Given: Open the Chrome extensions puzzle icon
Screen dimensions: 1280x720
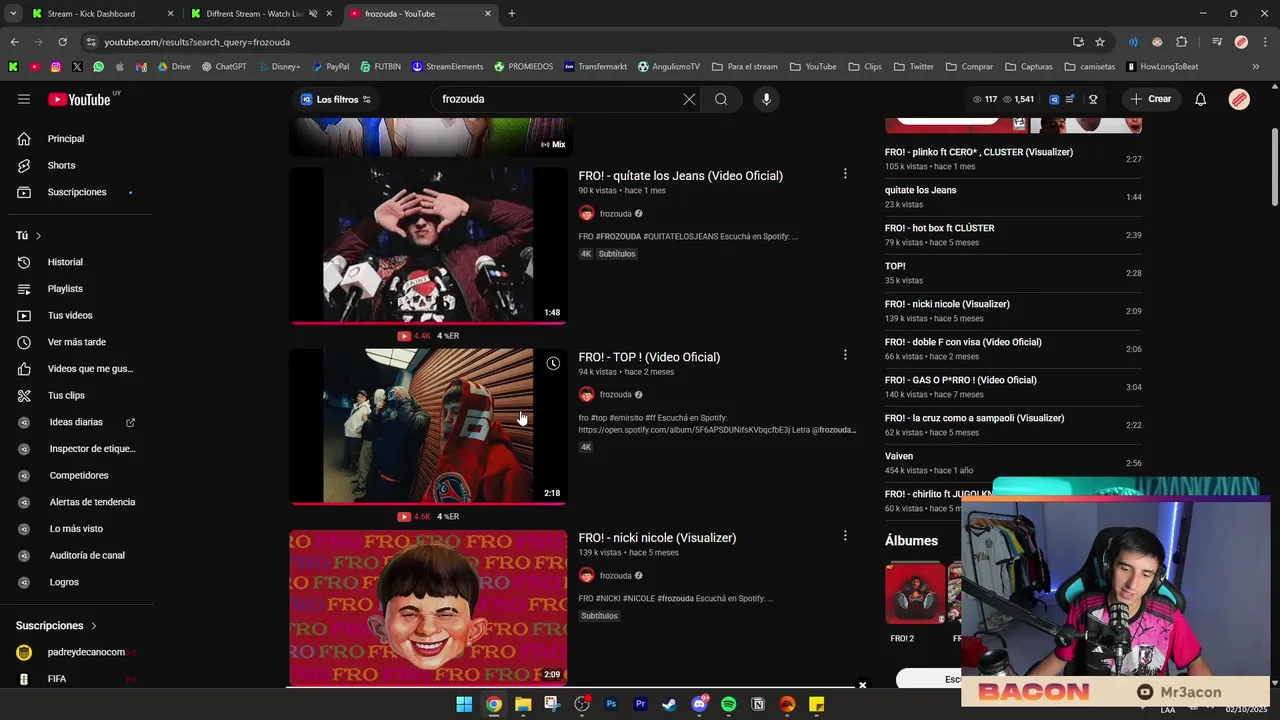Looking at the screenshot, I should click(x=1182, y=42).
